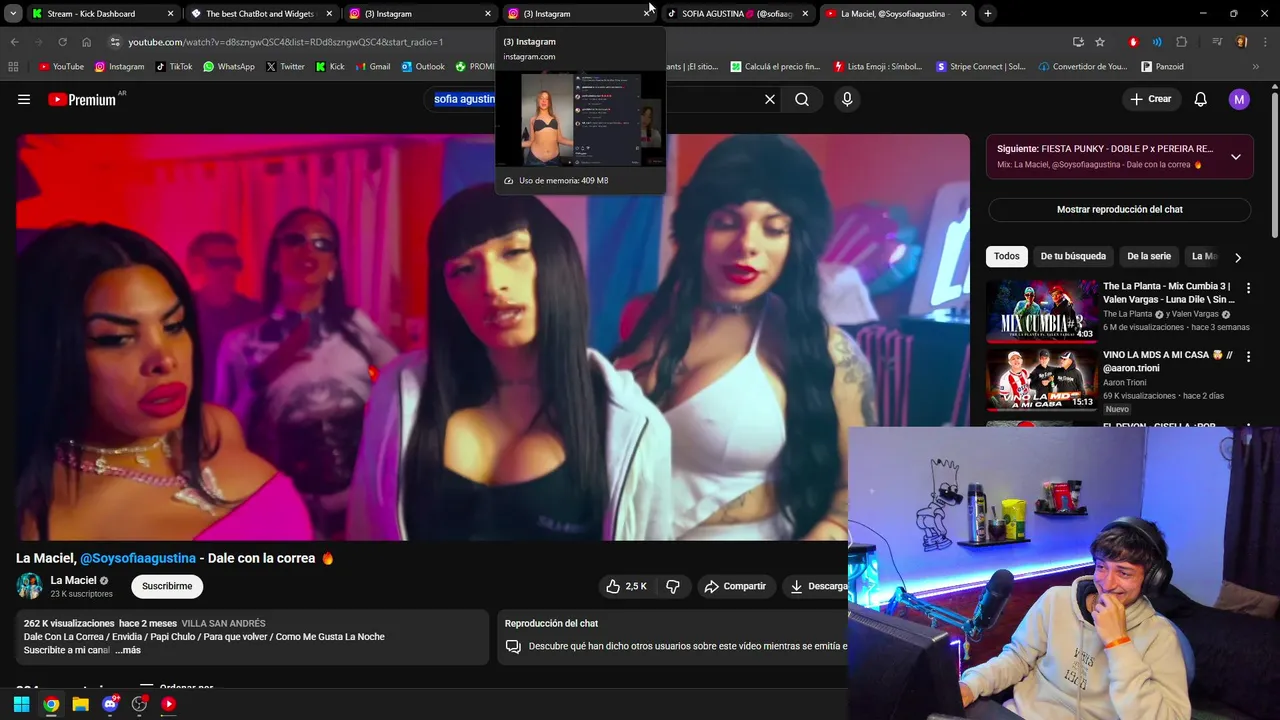Start voice search with the microphone icon
Viewport: 1280px width, 720px height.
click(847, 99)
